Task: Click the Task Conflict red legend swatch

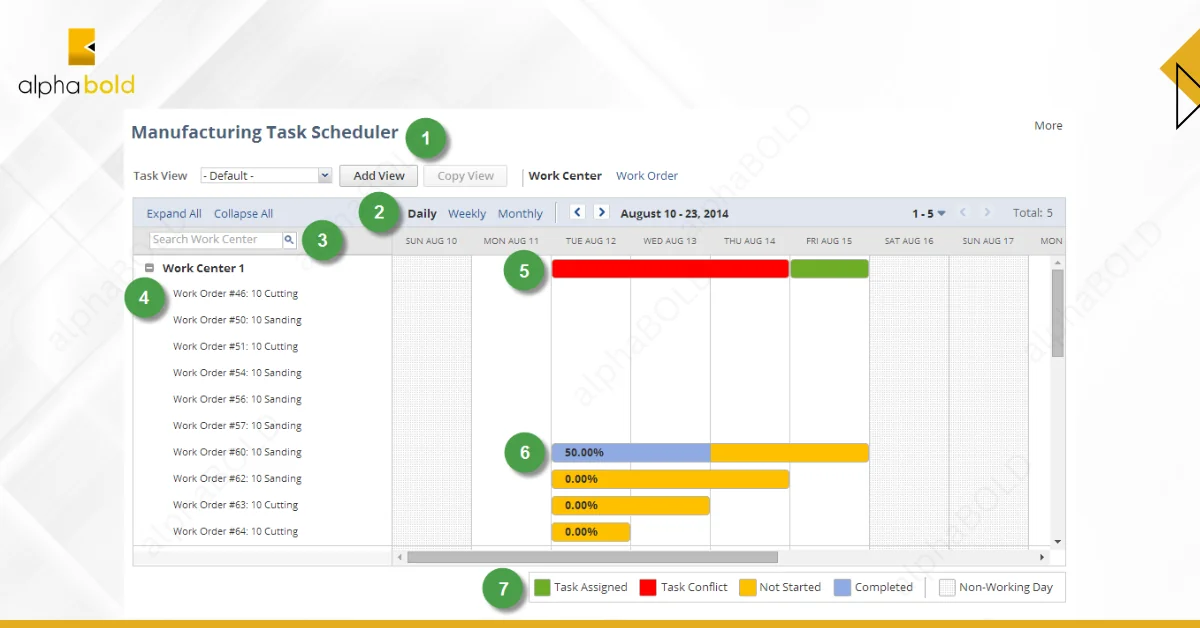Action: pyautogui.click(x=647, y=587)
